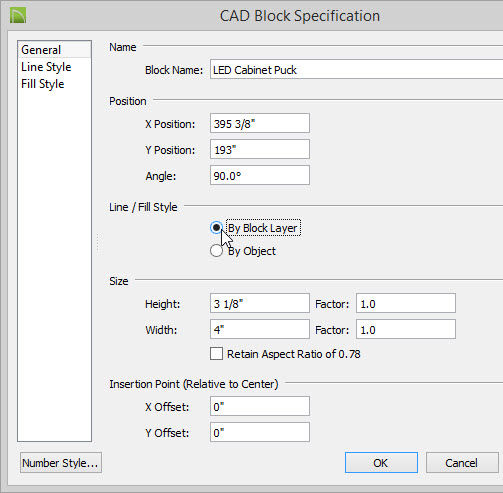This screenshot has height=493, width=503.
Task: Click the Width Factor input field
Action: point(406,329)
